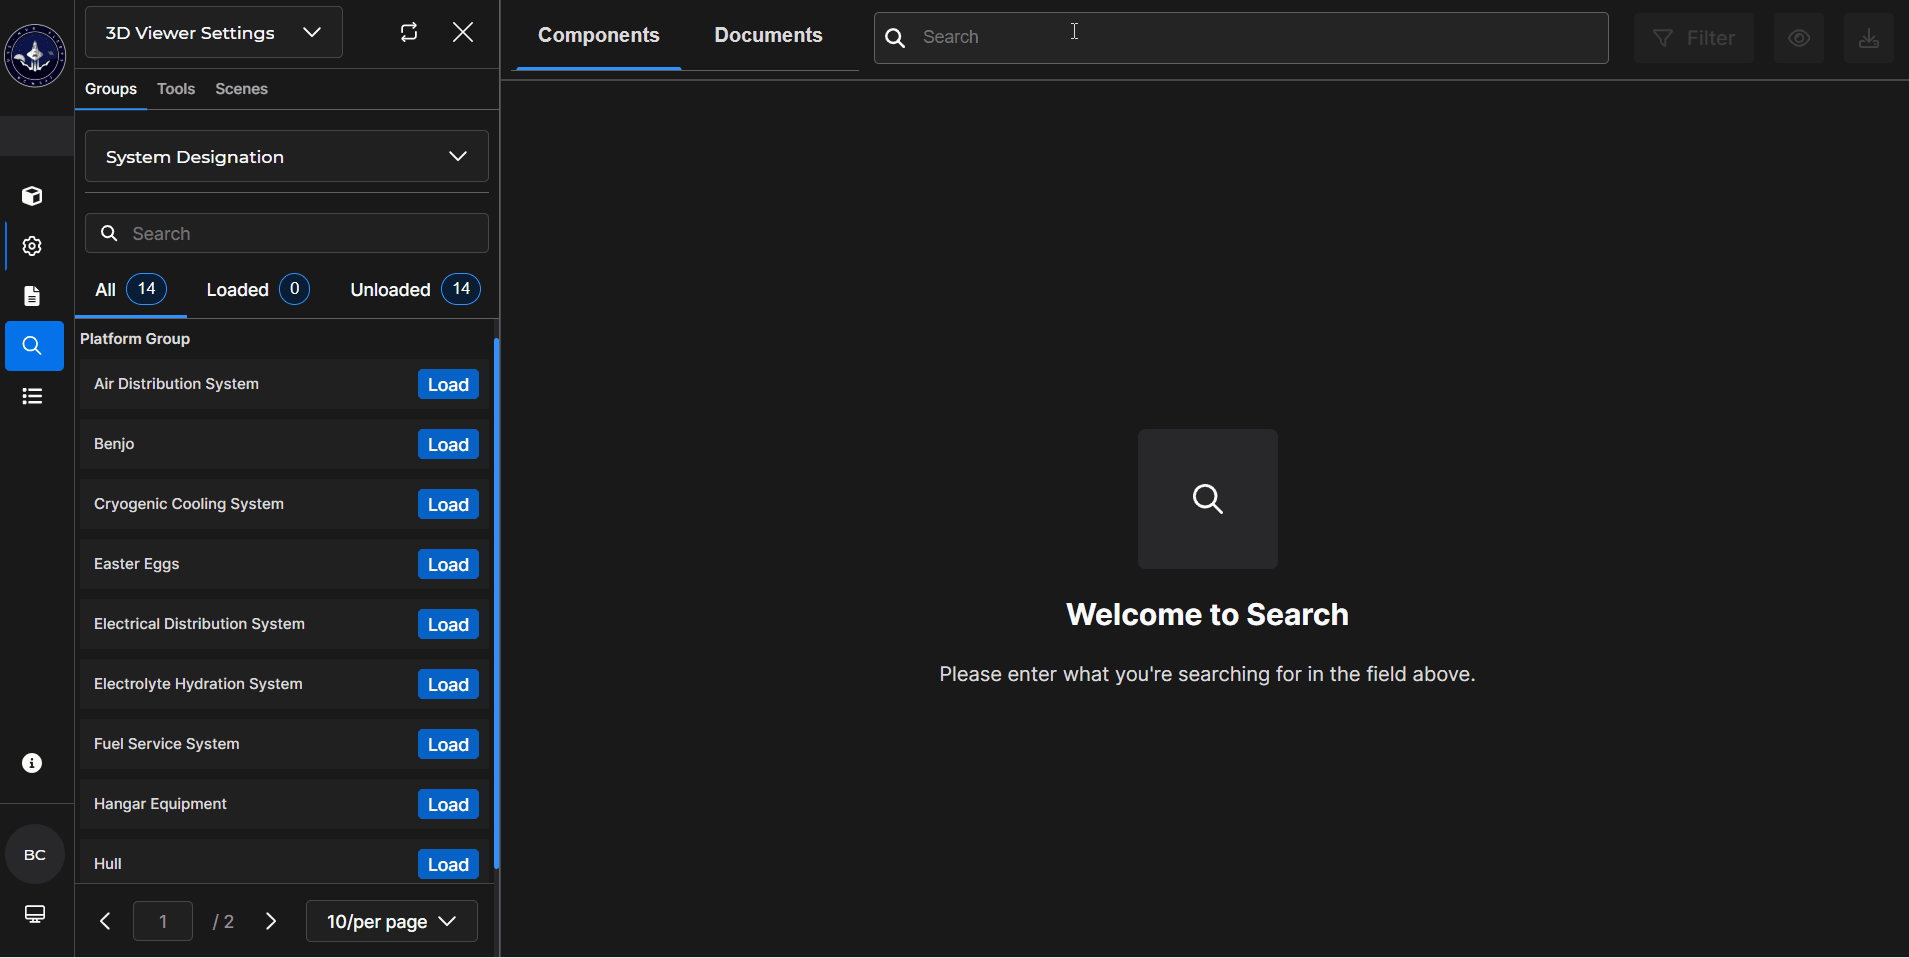Select the Hangar Equipment row label
The height and width of the screenshot is (958, 1909).
click(x=160, y=804)
